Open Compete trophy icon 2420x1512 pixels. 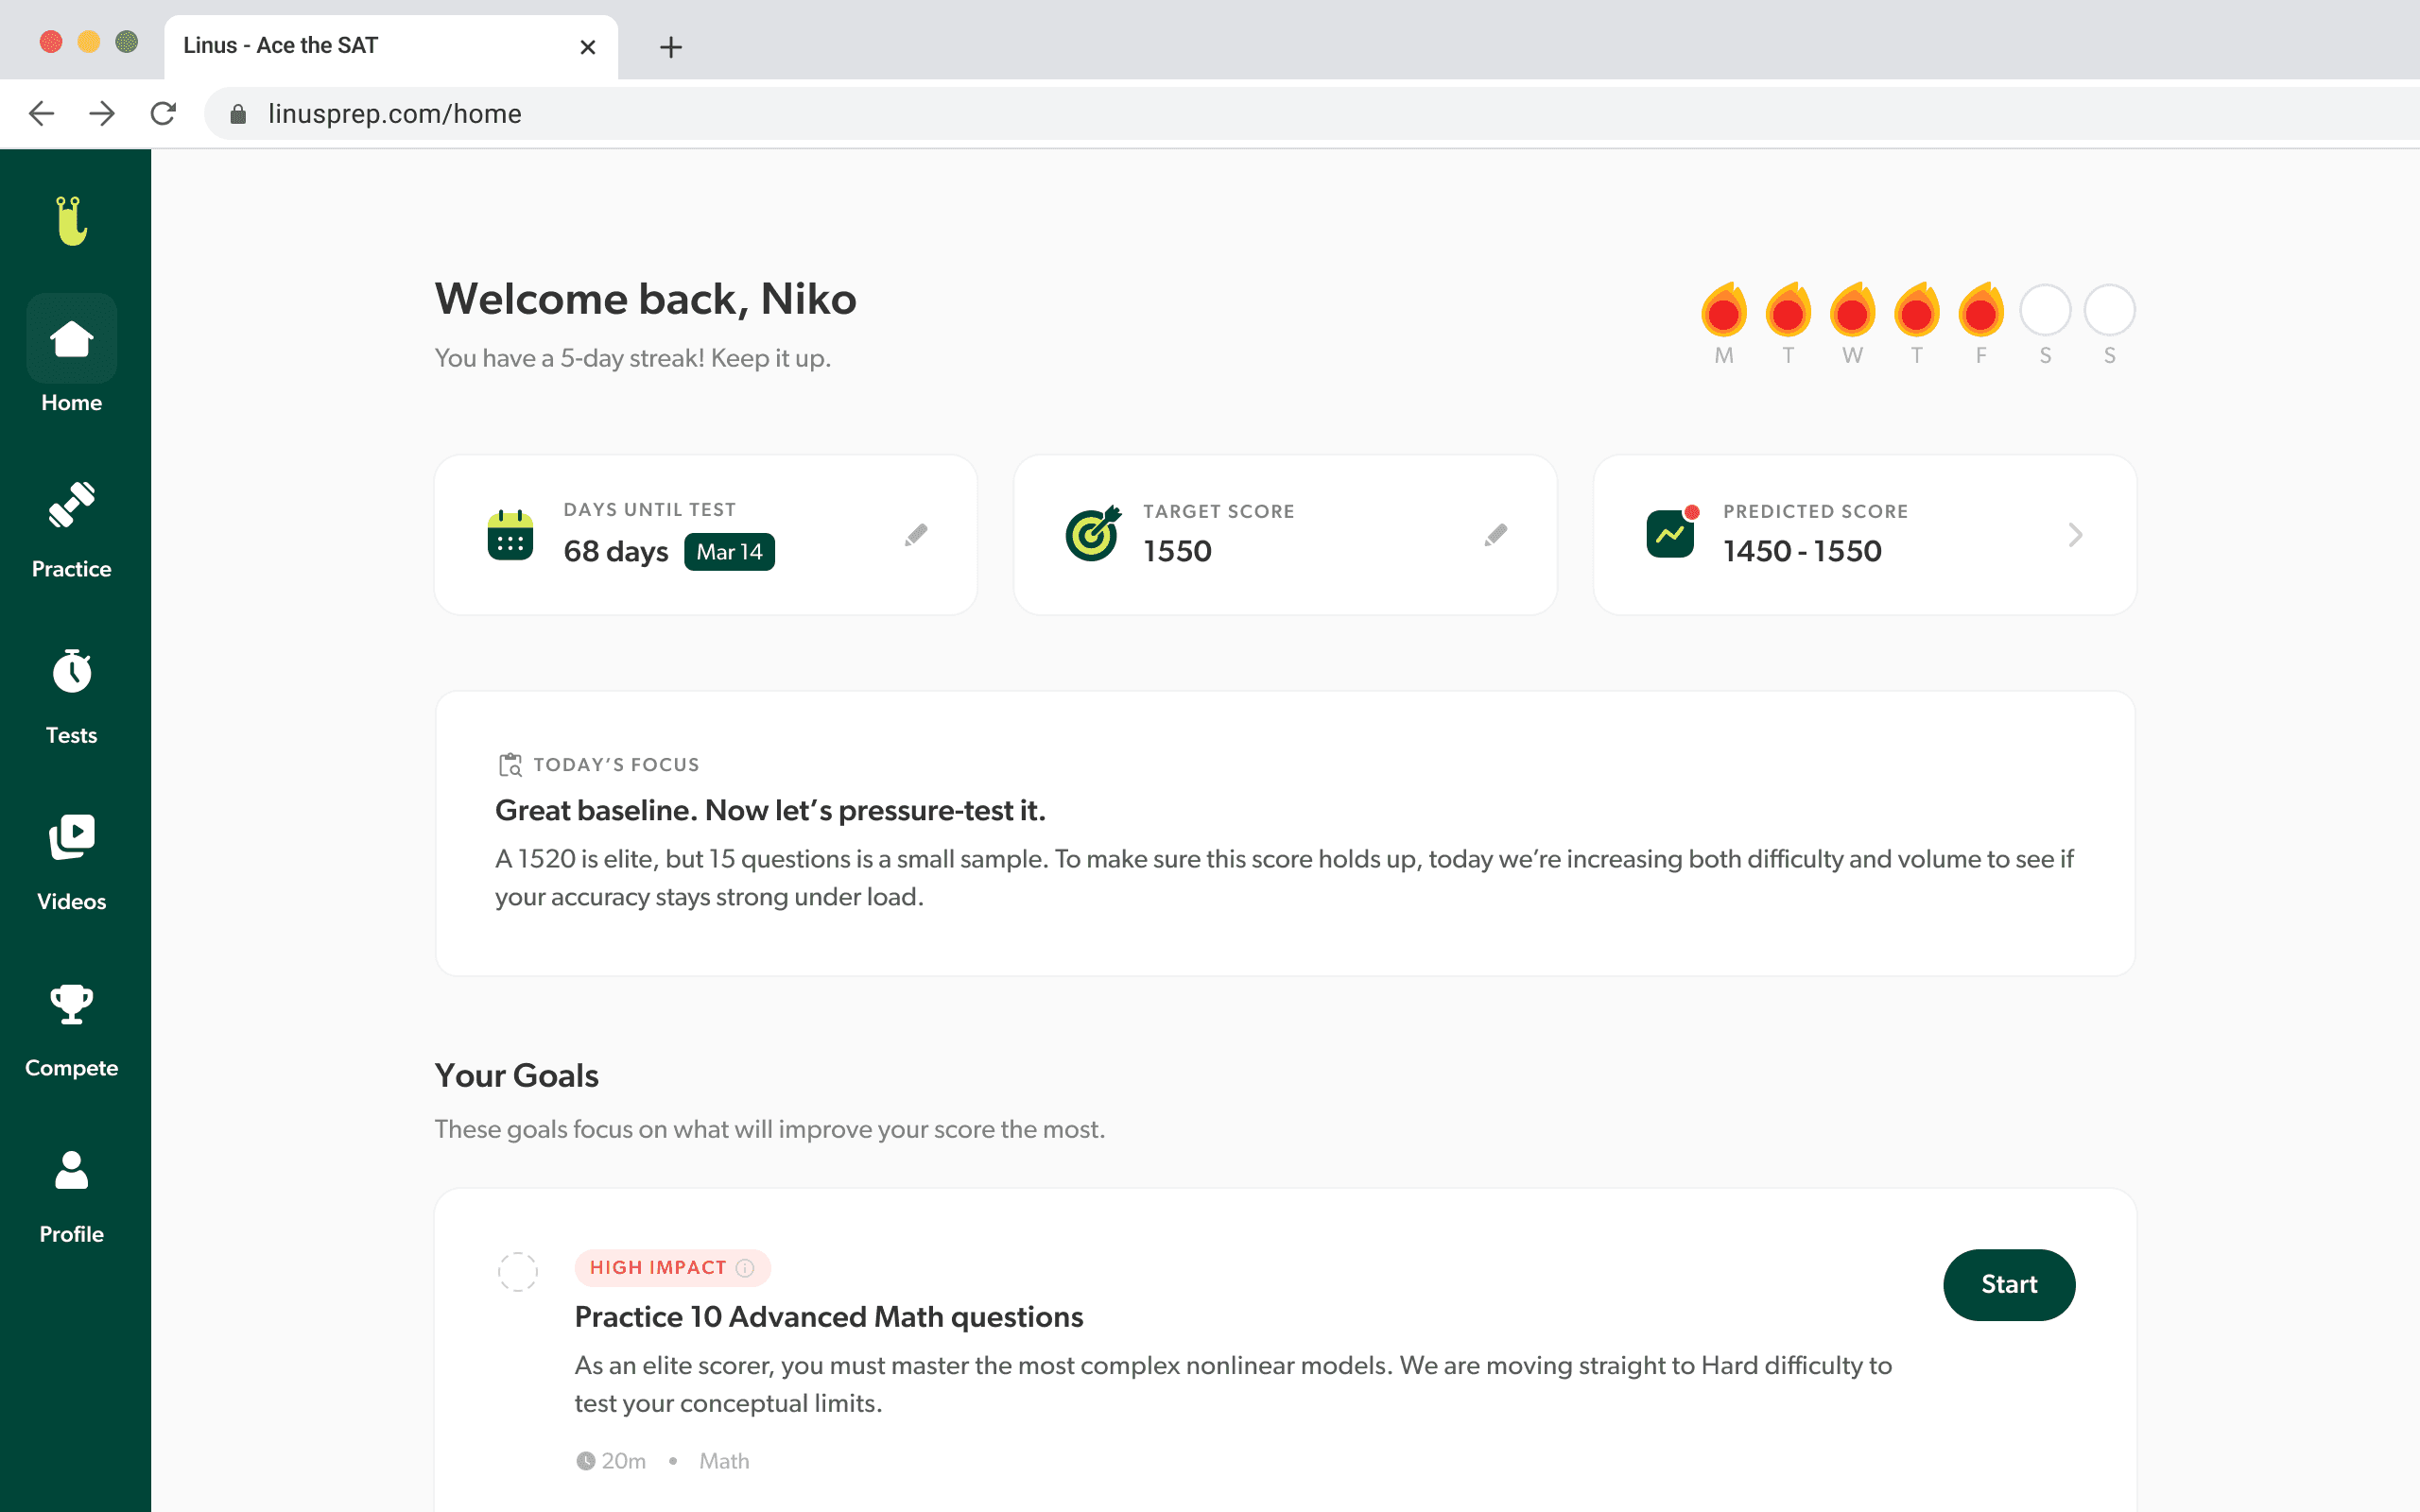click(71, 1004)
